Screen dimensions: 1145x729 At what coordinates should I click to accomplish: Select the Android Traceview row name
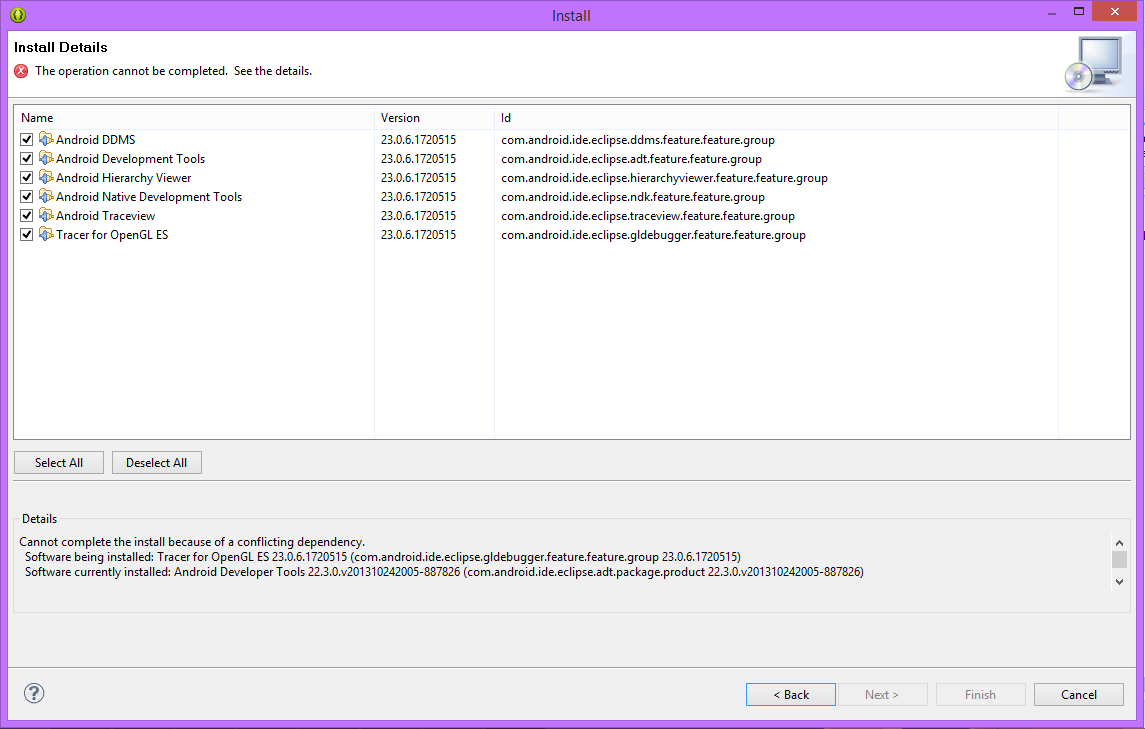(105, 215)
